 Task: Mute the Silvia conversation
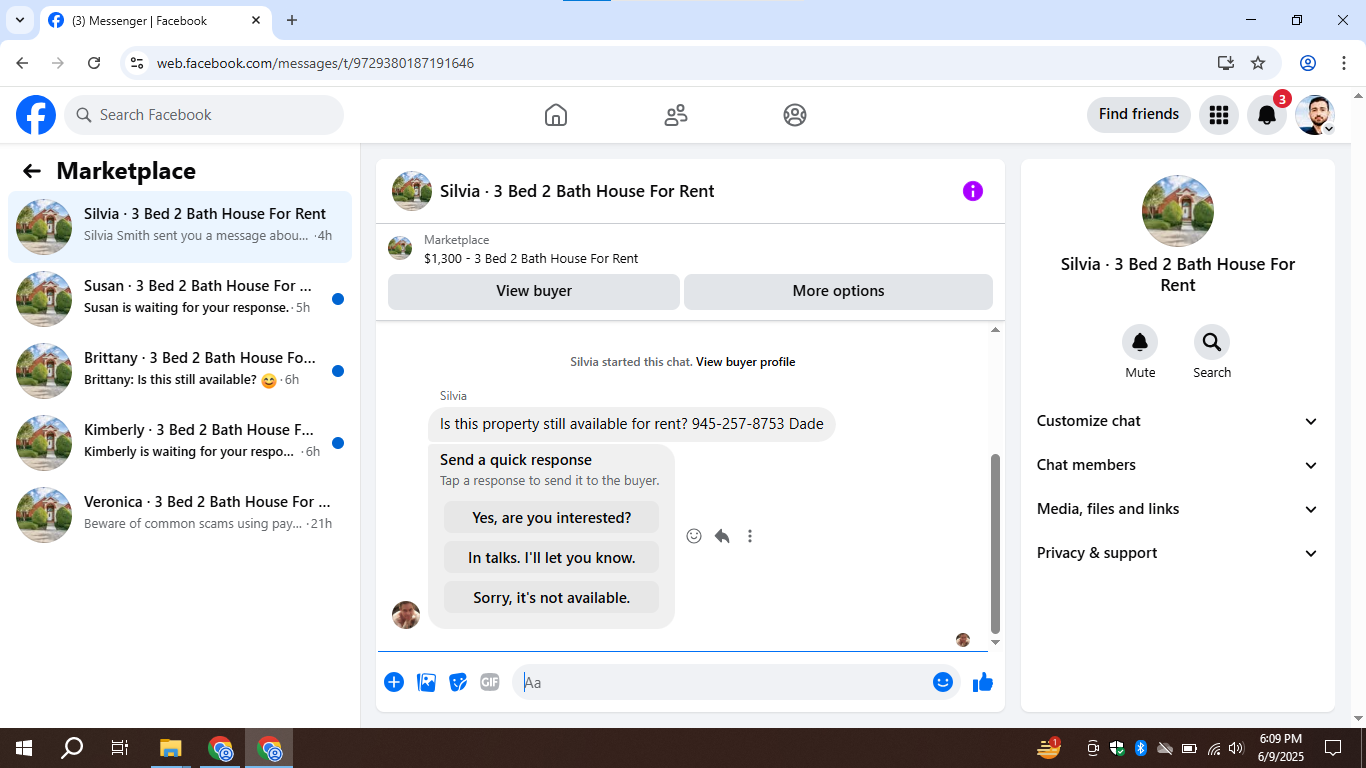point(1140,343)
